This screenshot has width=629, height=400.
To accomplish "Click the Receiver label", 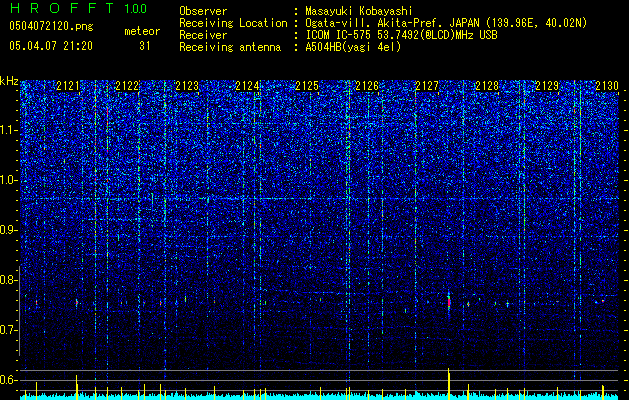I will (203, 35).
